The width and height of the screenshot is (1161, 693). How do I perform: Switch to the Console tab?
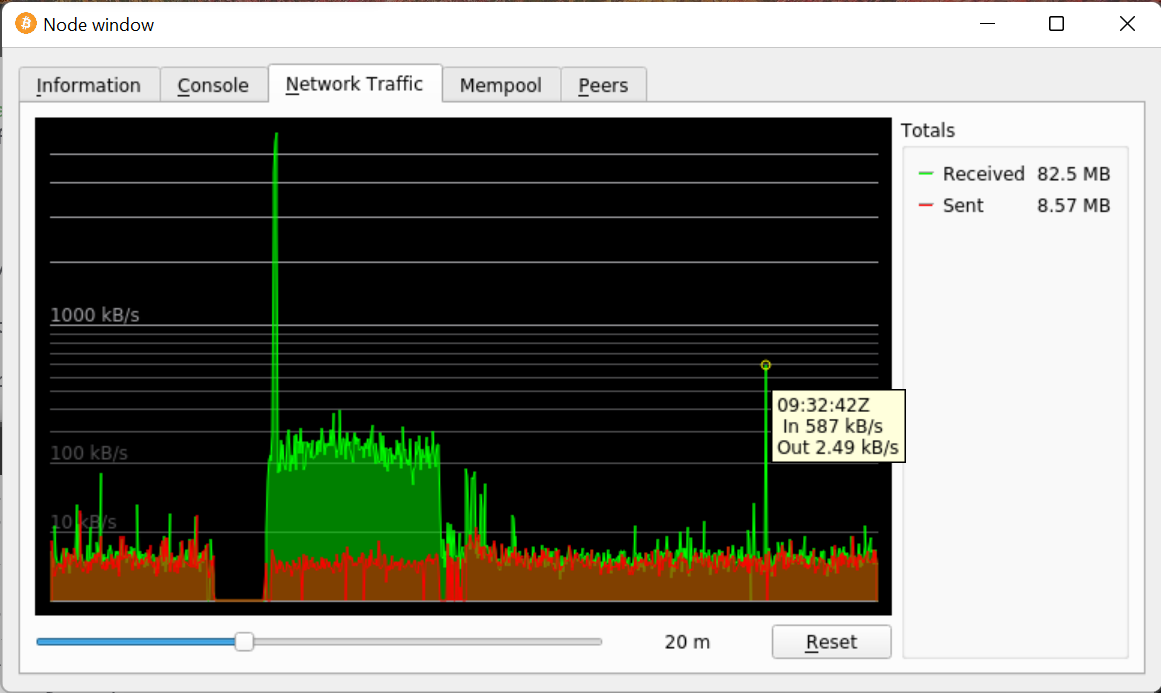click(213, 85)
